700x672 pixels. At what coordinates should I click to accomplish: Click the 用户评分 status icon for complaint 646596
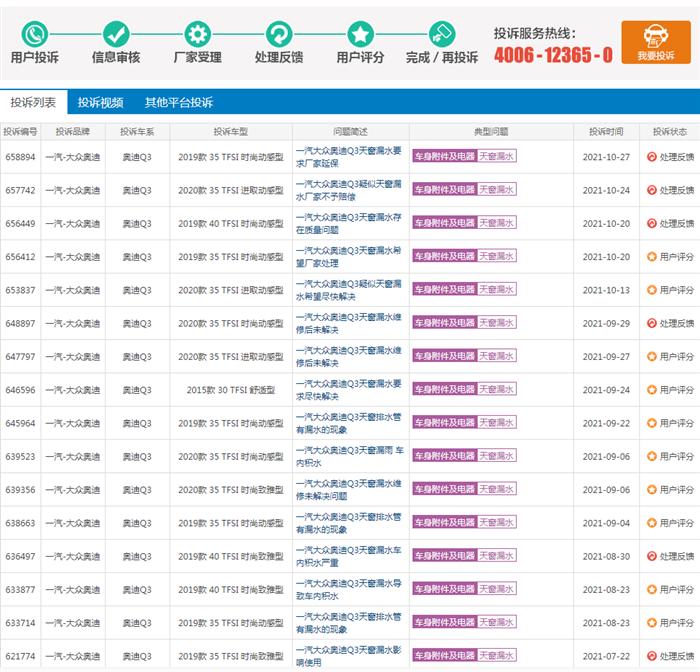coord(651,390)
